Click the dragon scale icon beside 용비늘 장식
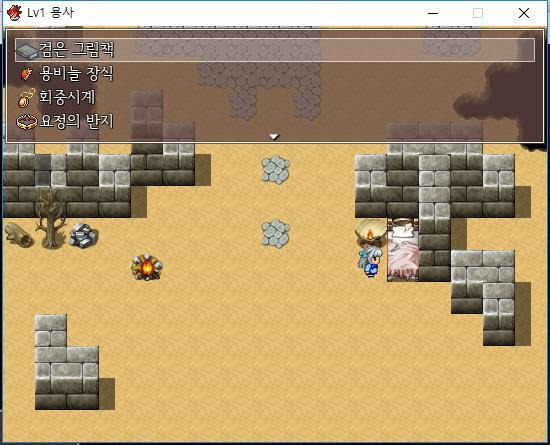This screenshot has height=445, width=550. (27, 74)
